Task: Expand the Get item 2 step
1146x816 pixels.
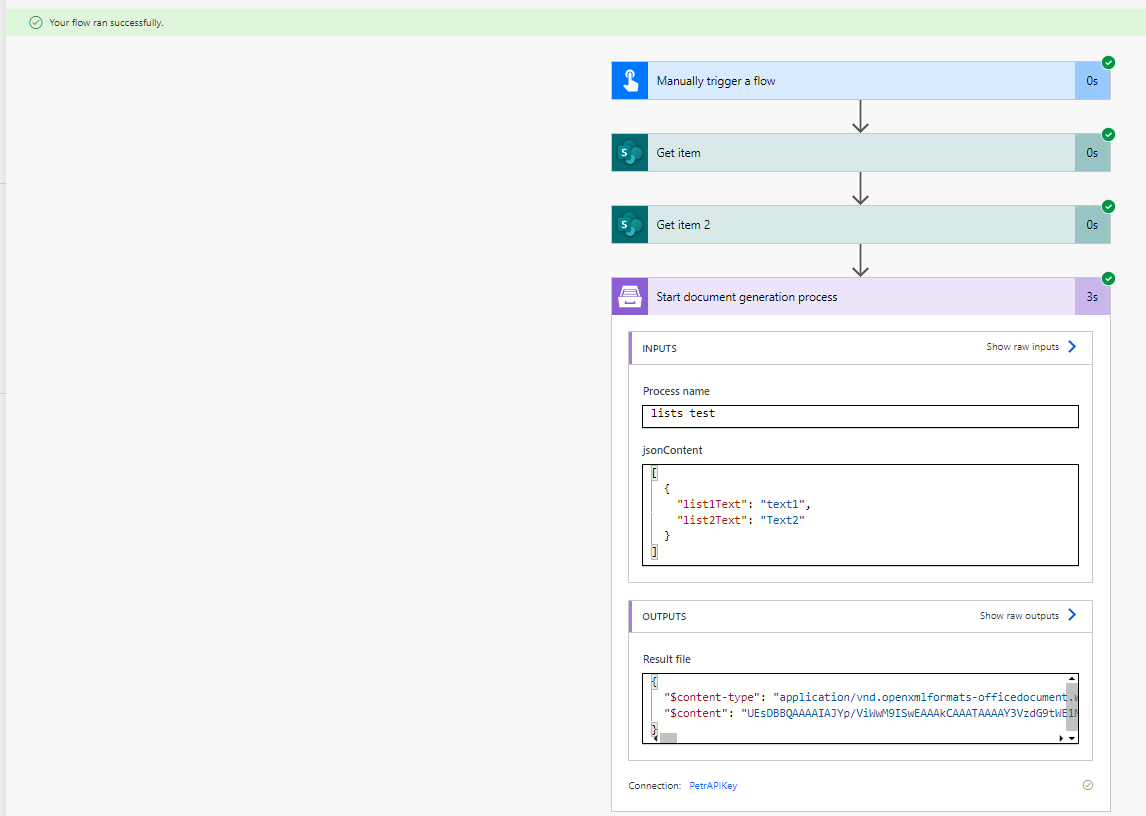Action: pos(860,225)
